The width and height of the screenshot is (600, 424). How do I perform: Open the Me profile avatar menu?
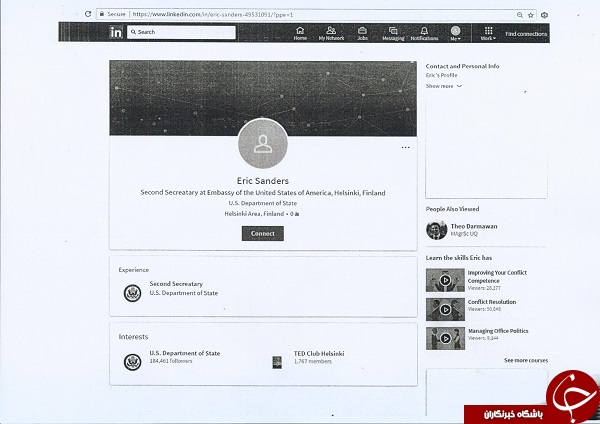coord(455,31)
